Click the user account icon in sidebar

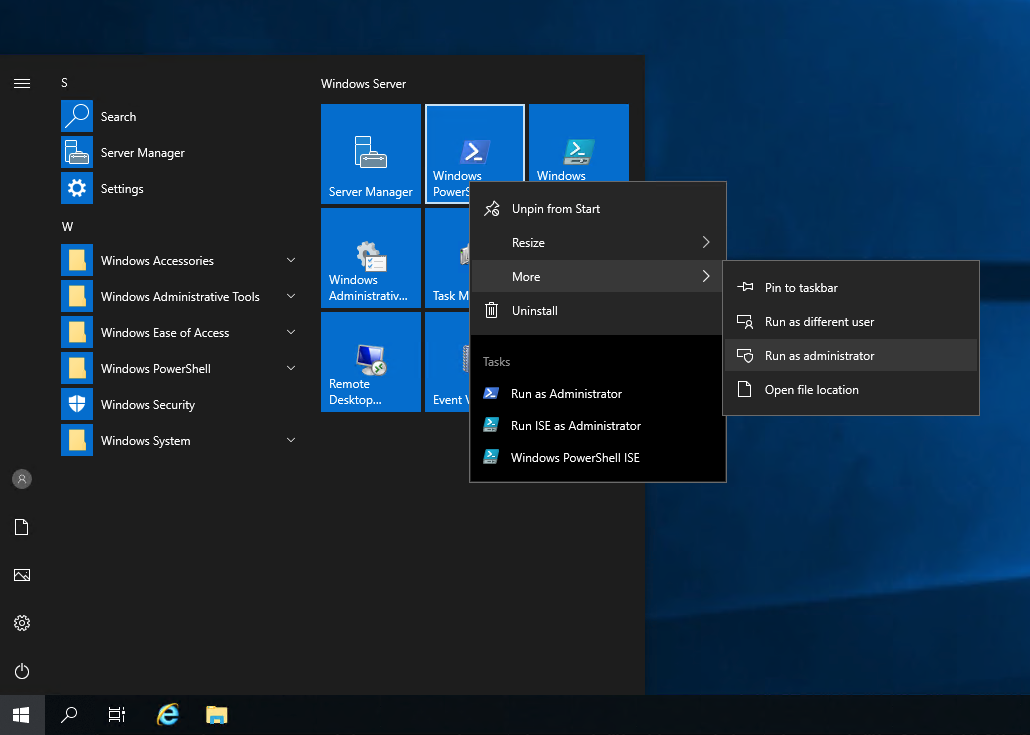point(22,479)
